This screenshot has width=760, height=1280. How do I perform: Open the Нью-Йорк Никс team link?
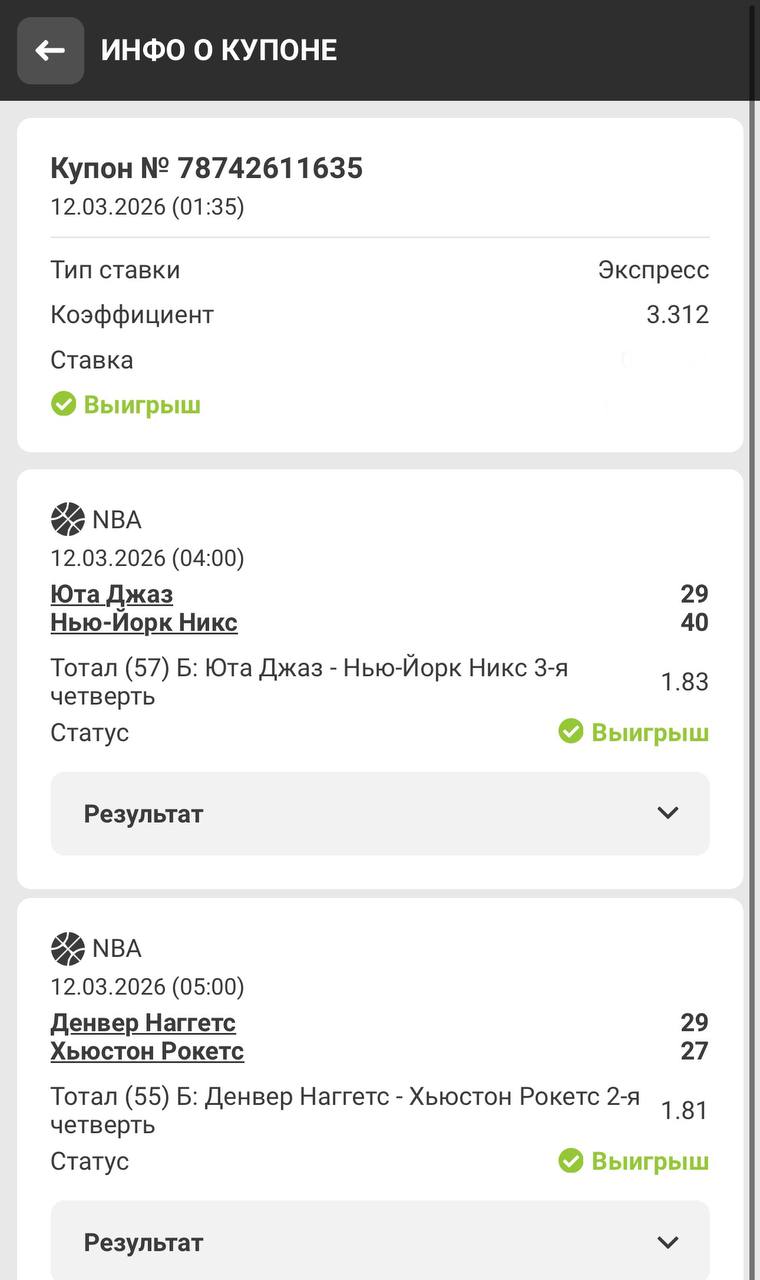[x=144, y=623]
